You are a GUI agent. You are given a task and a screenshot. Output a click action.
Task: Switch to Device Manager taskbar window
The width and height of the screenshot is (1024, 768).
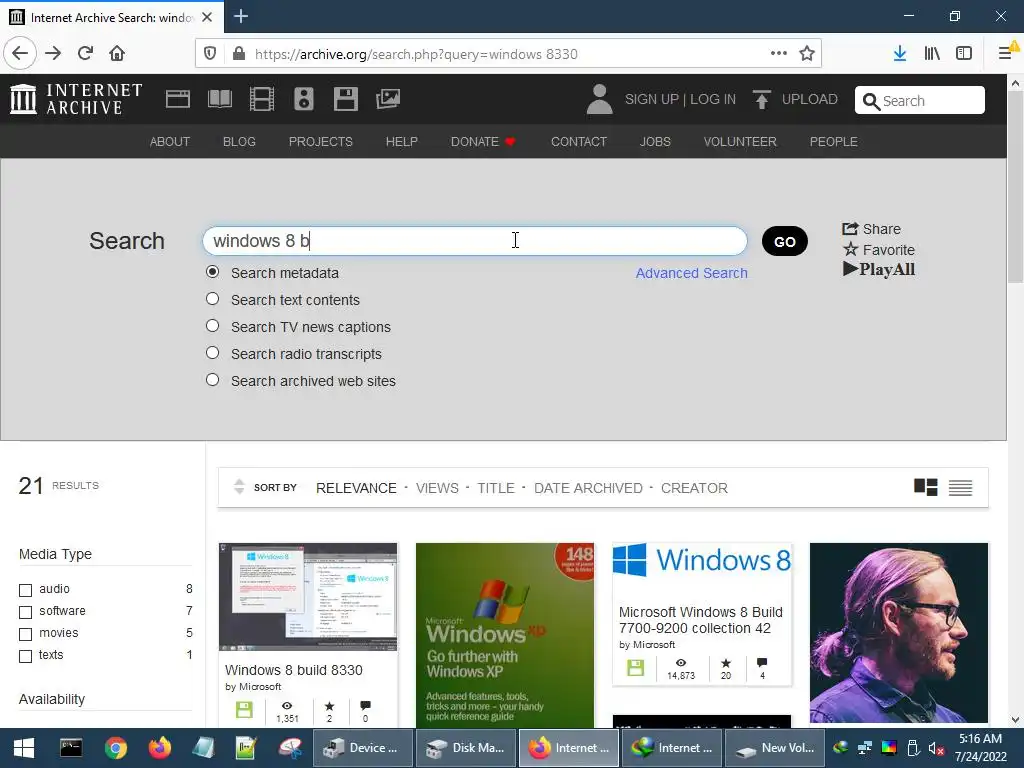point(363,748)
